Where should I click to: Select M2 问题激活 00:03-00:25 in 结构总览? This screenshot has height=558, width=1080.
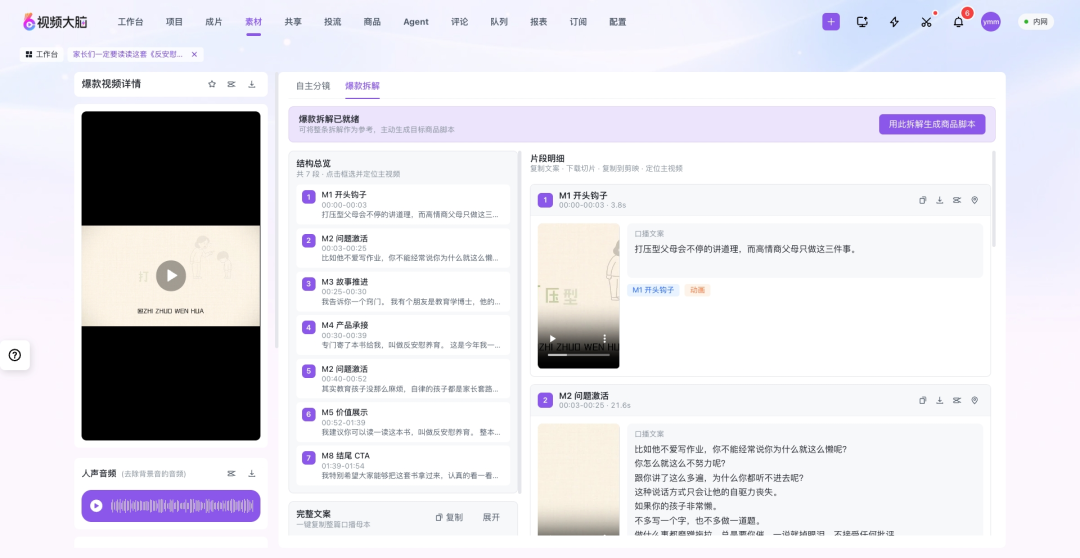403,248
